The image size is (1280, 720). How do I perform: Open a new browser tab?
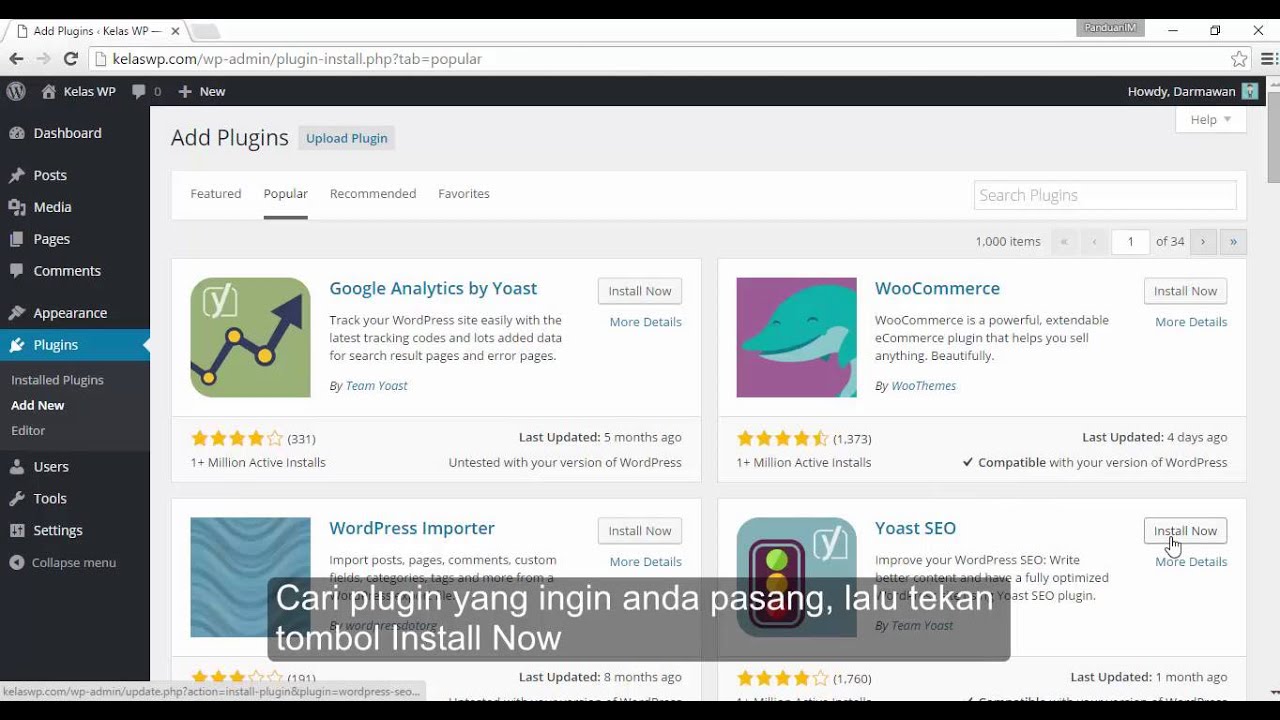(205, 31)
